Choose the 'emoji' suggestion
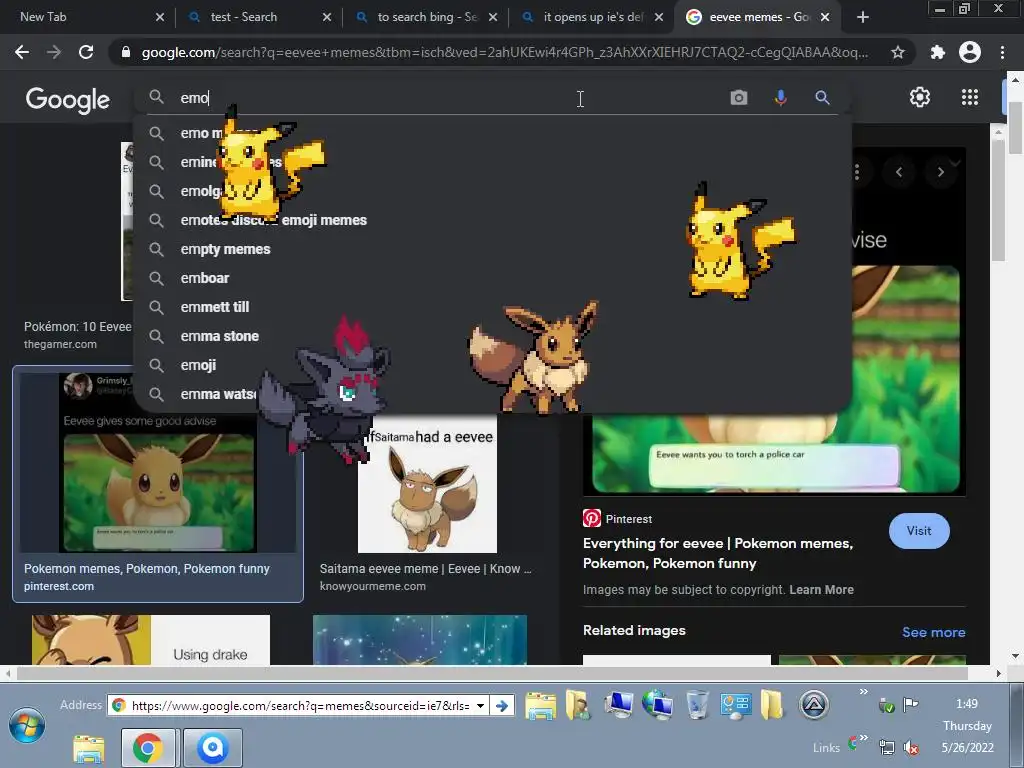The image size is (1024, 768). click(x=491, y=365)
